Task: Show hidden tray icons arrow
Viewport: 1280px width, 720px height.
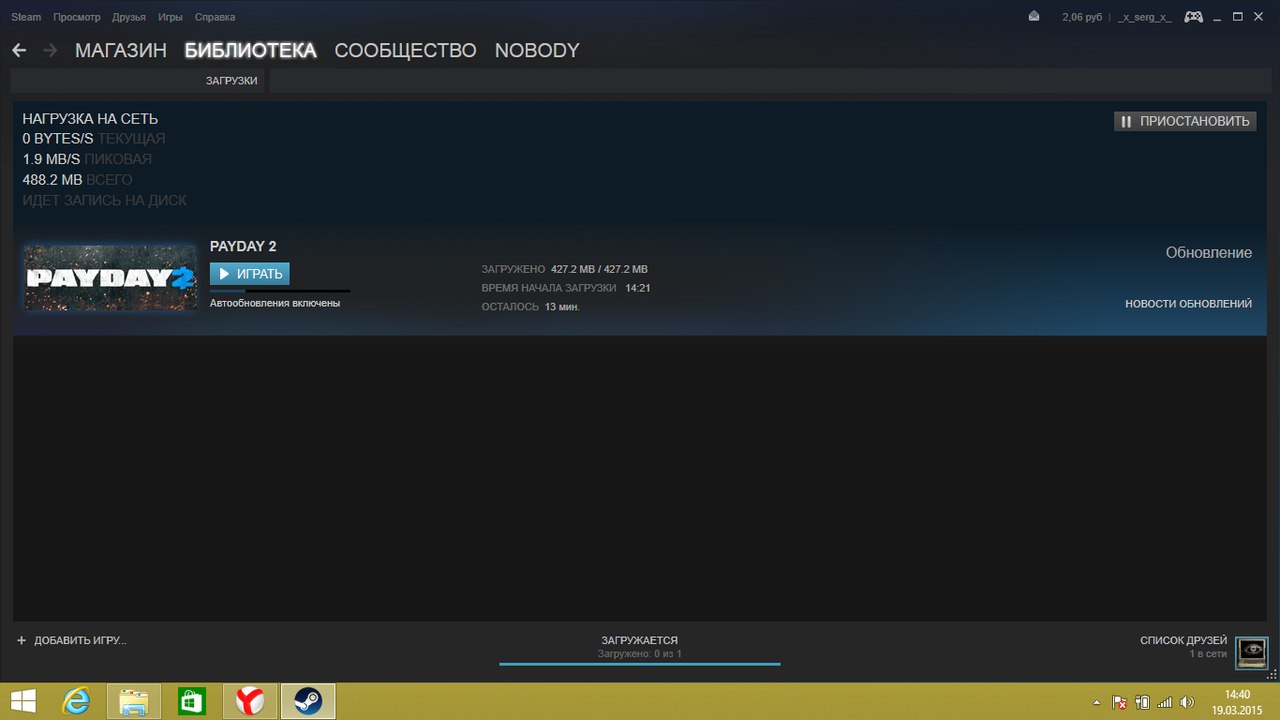Action: tap(1096, 702)
